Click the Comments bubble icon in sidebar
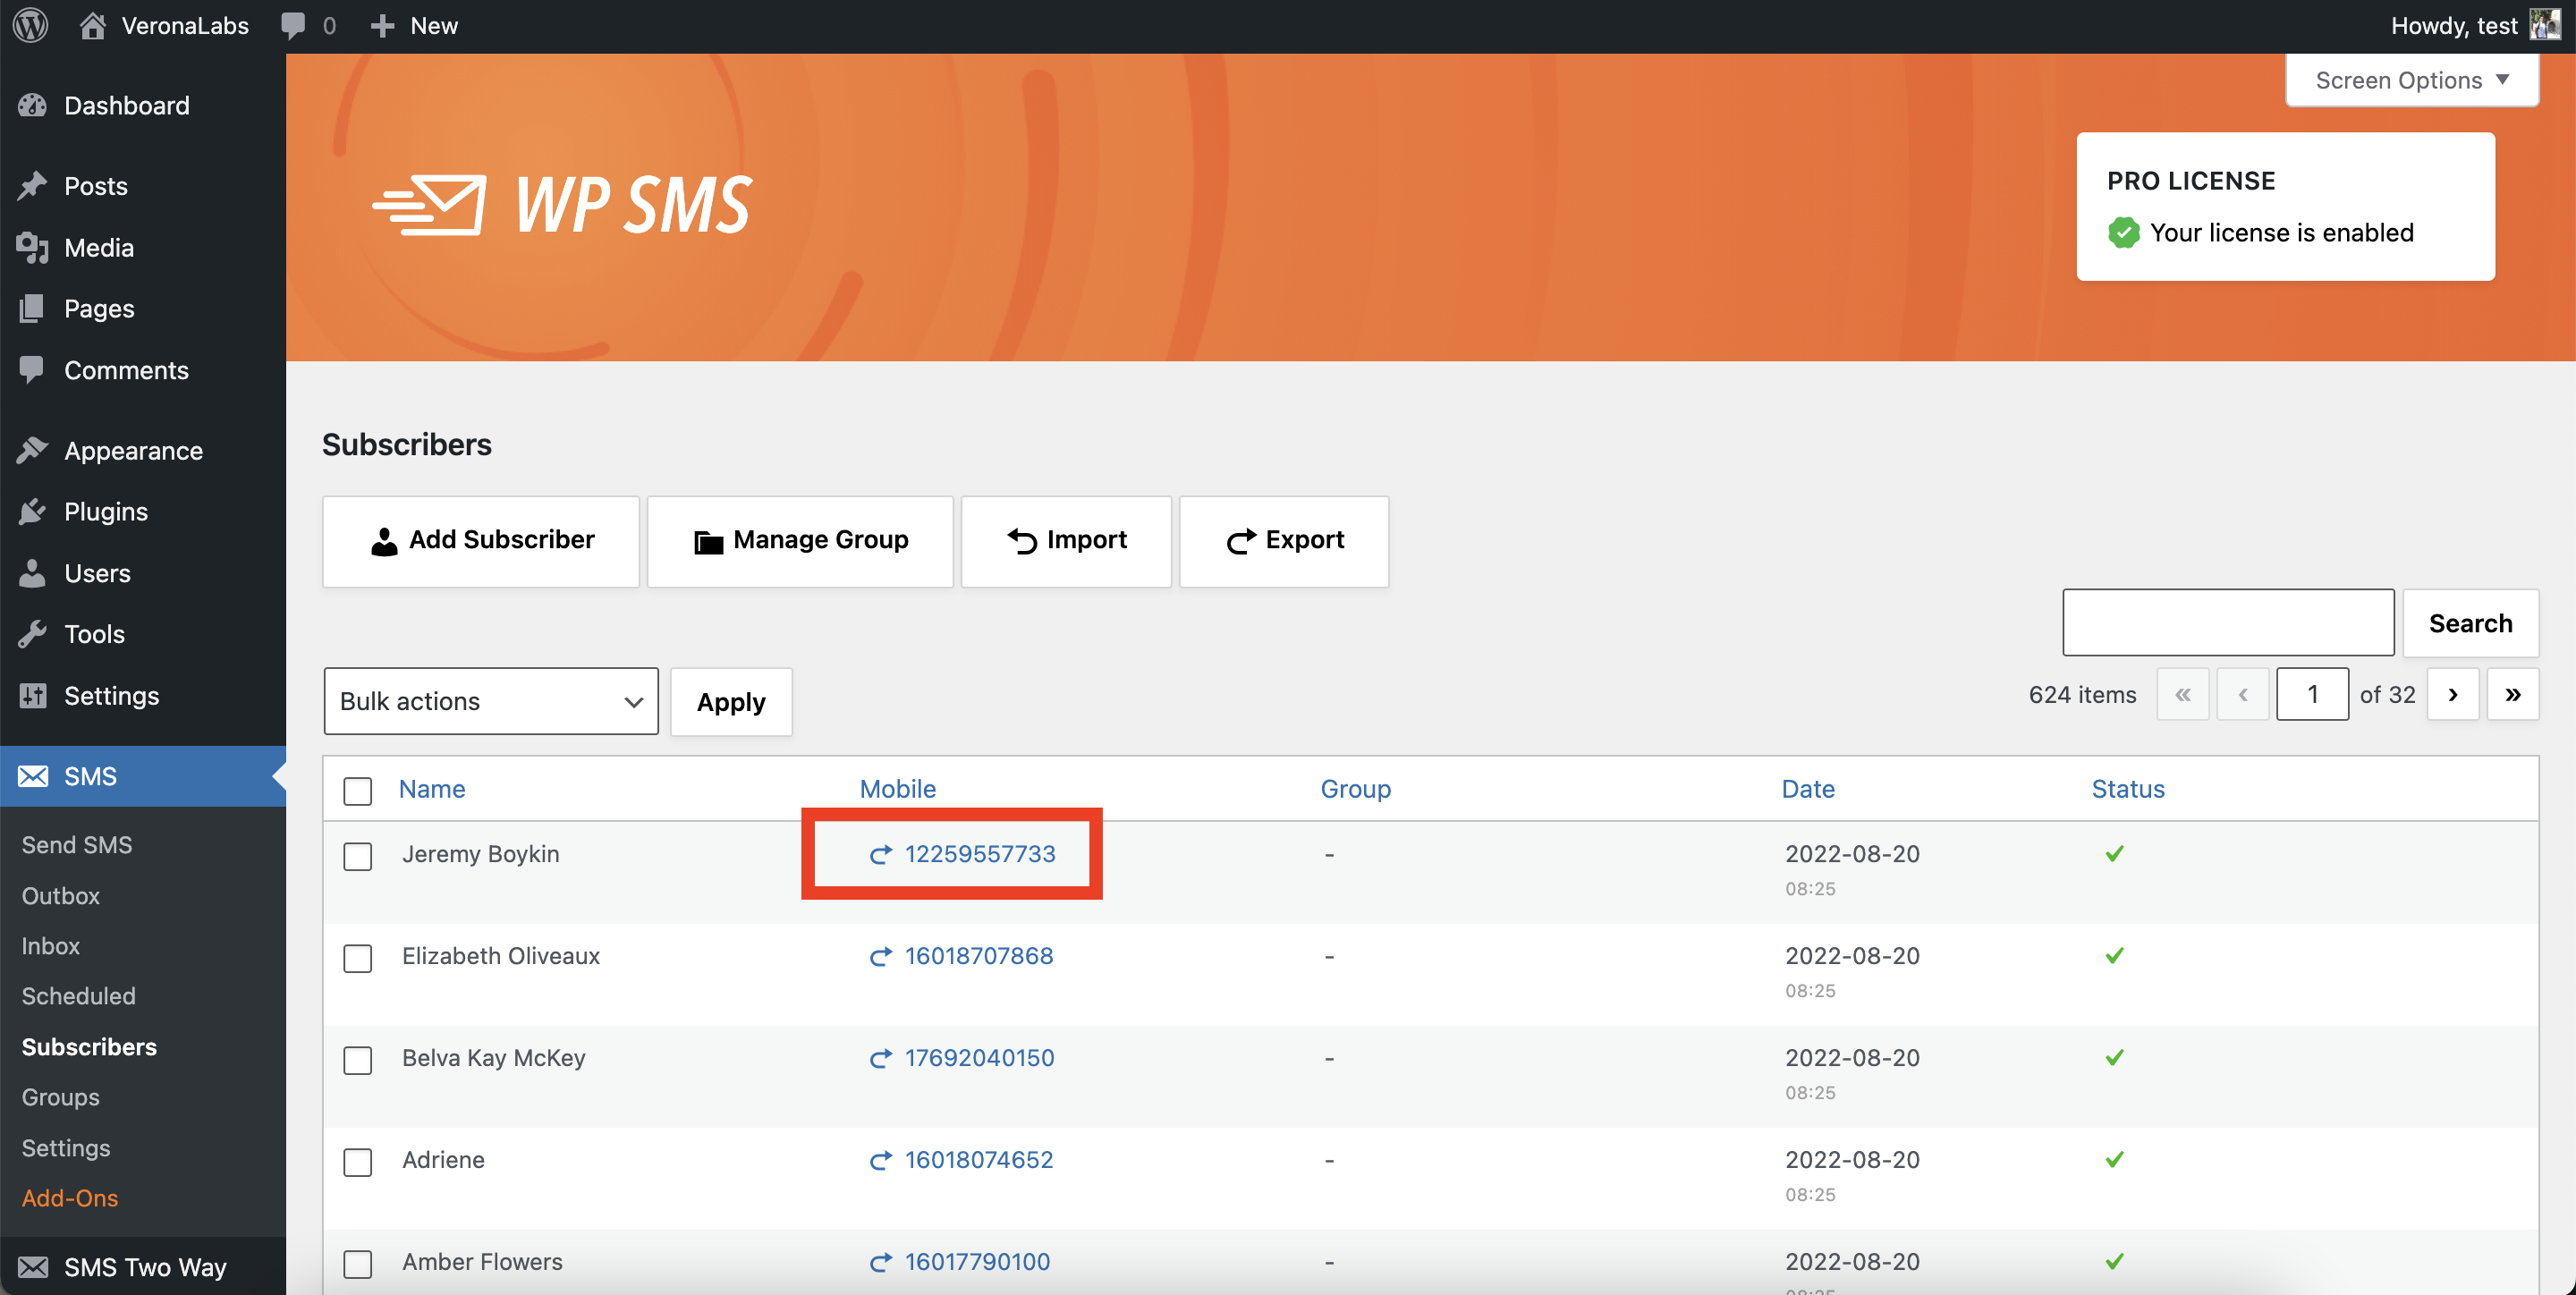The height and width of the screenshot is (1295, 2576). pyautogui.click(x=33, y=369)
